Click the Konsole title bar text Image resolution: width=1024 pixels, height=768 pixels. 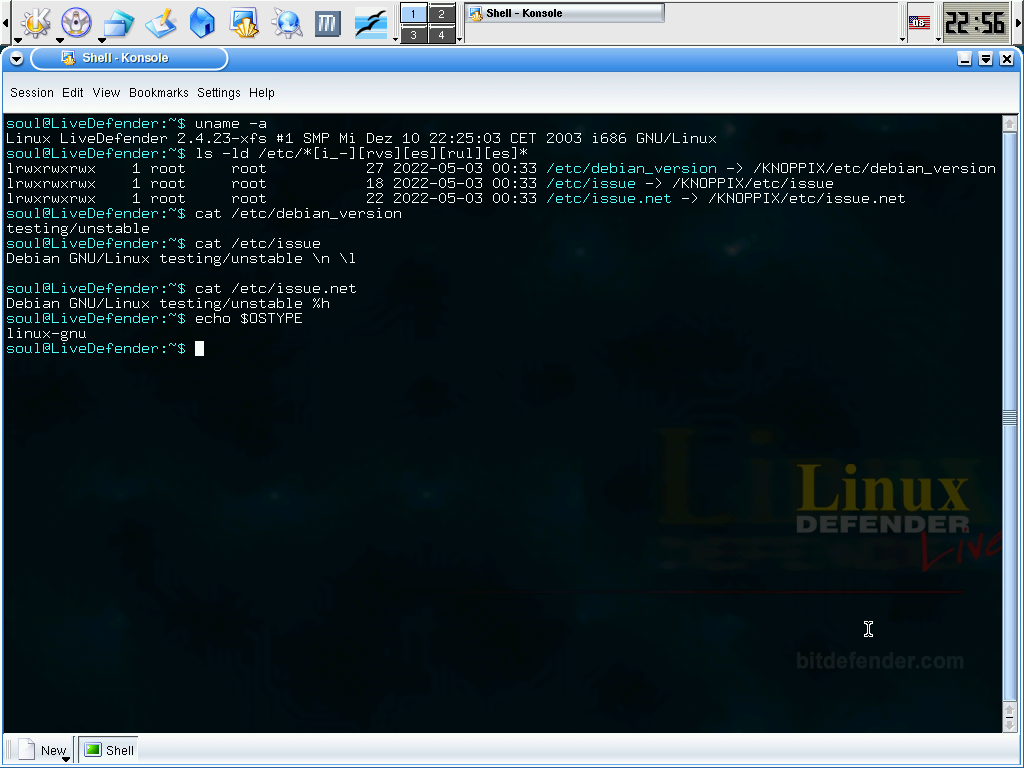click(125, 58)
